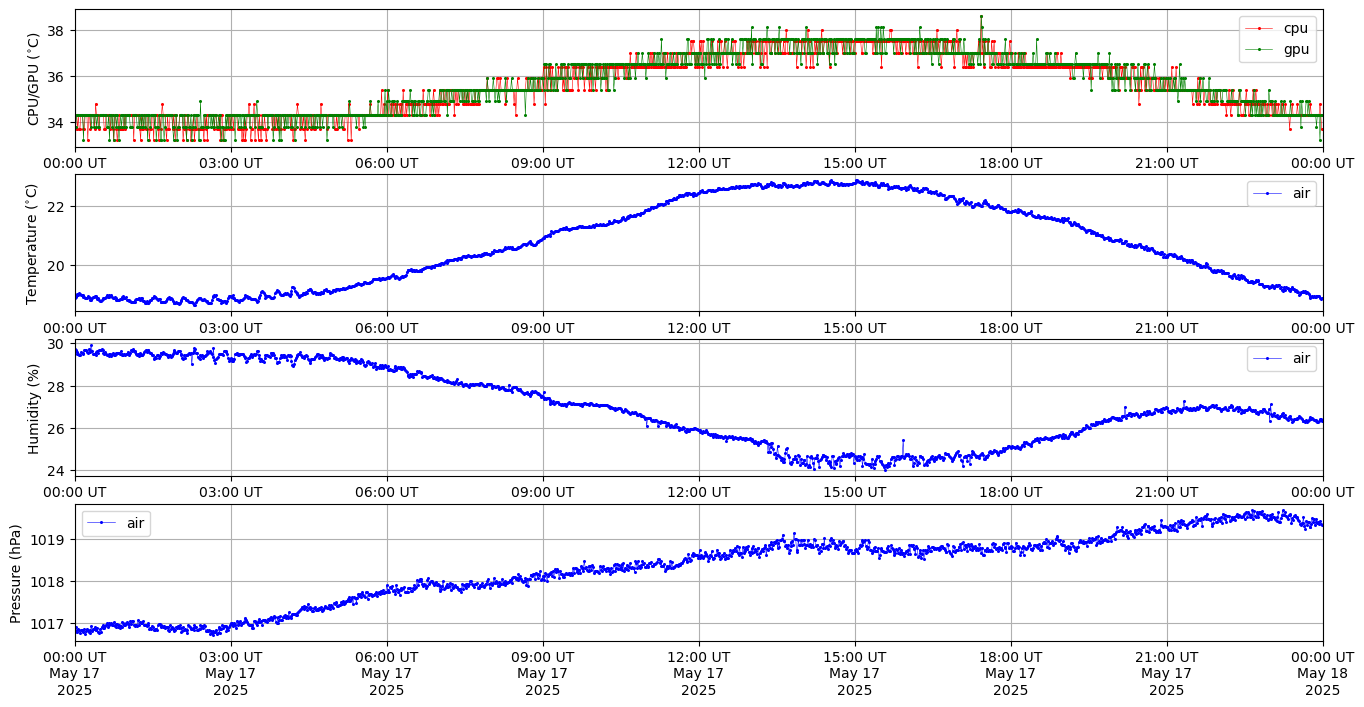Click the "air" legend in Pressure plot
Image resolution: width=1364 pixels, height=707 pixels.
[x=116, y=523]
